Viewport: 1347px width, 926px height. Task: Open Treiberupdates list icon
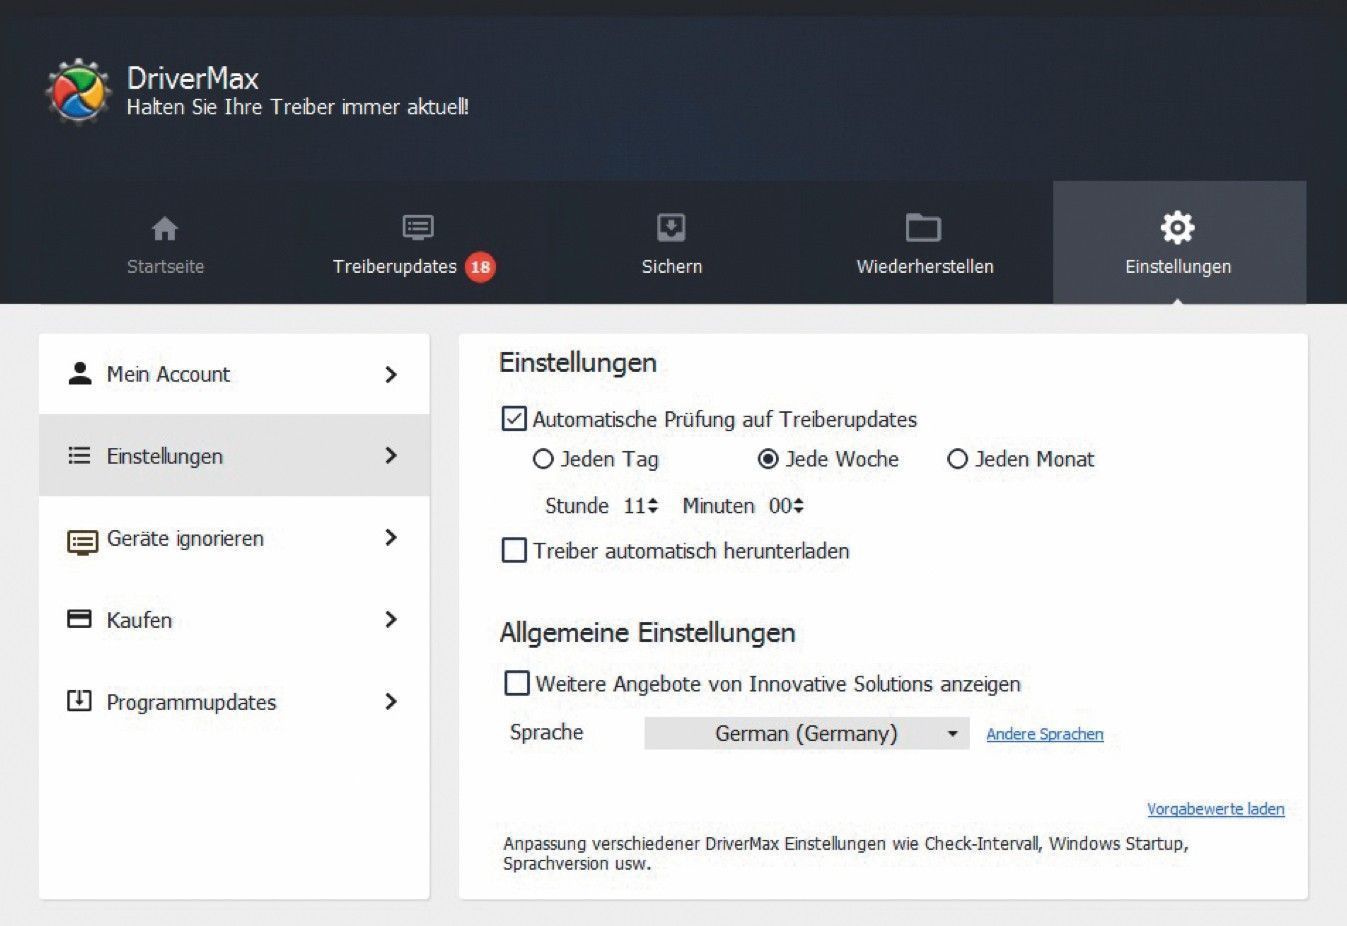point(417,228)
